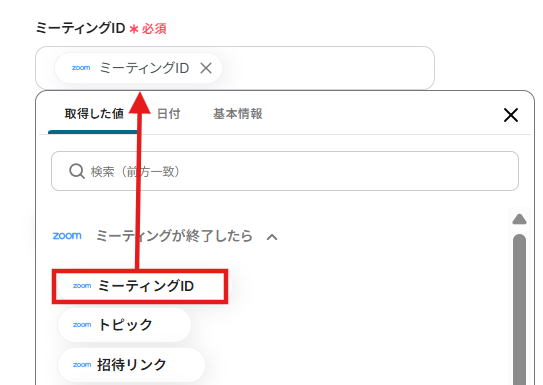Open the 基本情報 tab

coord(238,114)
